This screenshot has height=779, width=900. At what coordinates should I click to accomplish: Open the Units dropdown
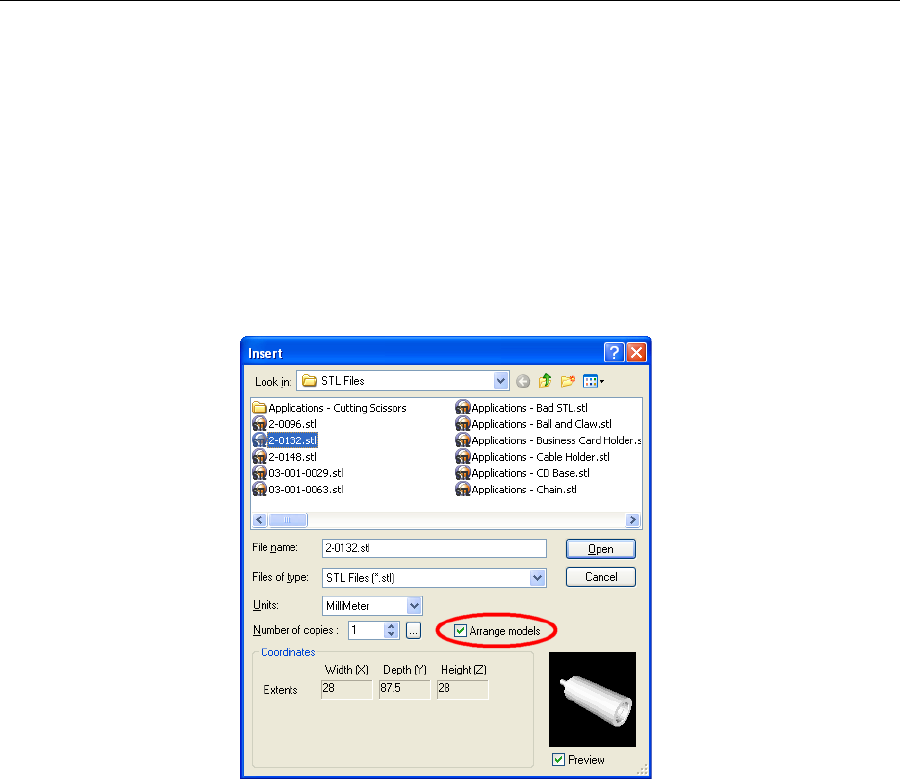[414, 605]
